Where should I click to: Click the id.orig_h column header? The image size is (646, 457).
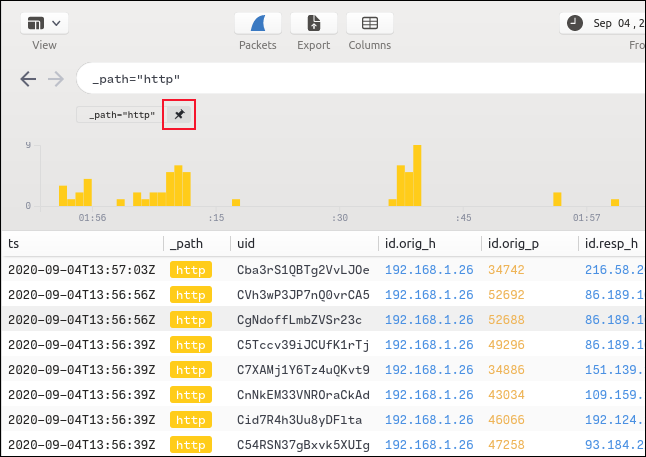coord(410,244)
